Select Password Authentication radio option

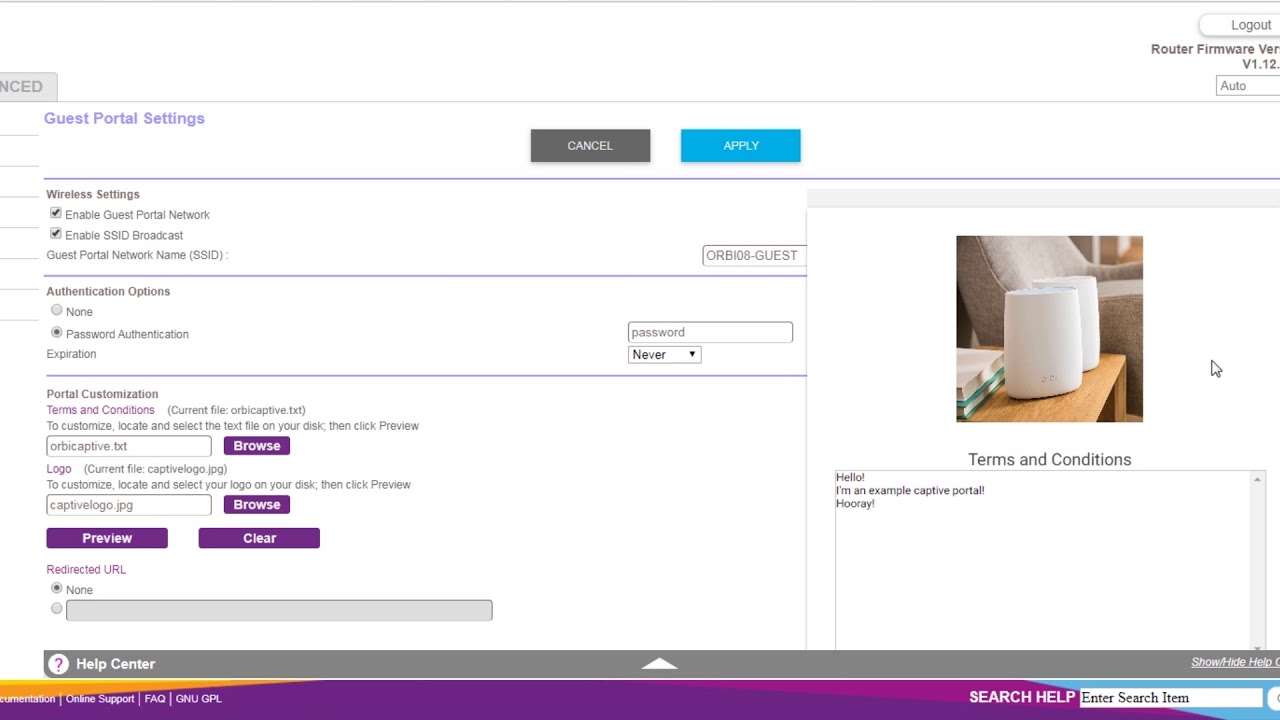coord(57,333)
